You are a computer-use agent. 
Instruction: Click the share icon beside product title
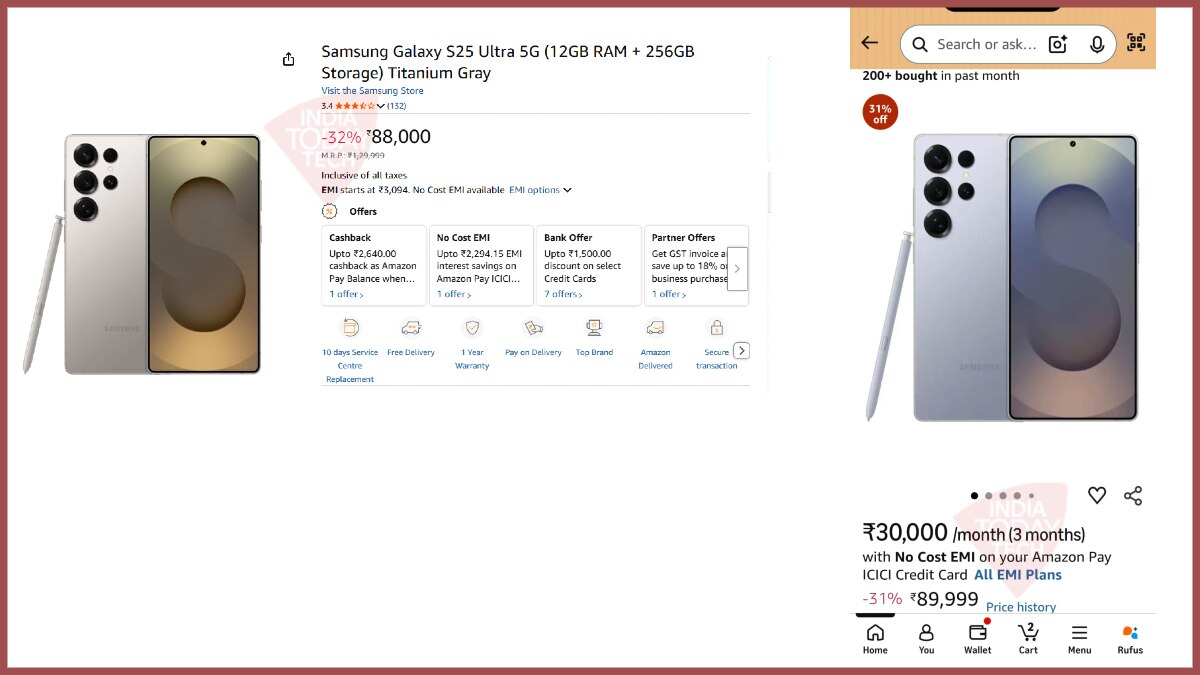(289, 59)
